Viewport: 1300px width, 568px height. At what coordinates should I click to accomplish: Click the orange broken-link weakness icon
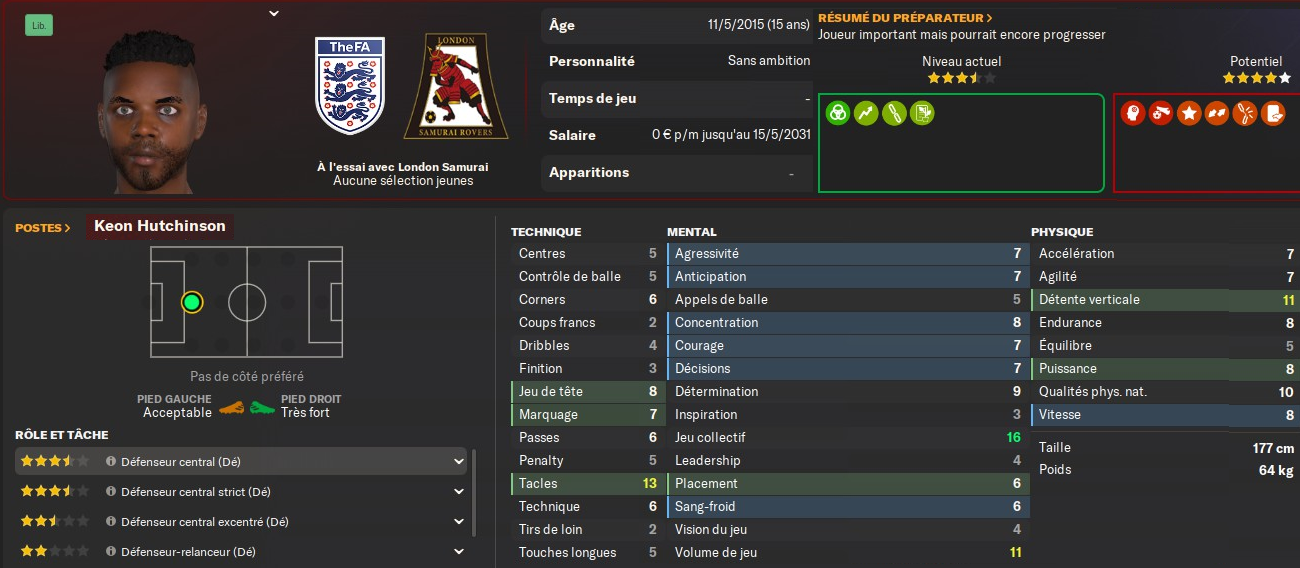pyautogui.click(x=1245, y=113)
